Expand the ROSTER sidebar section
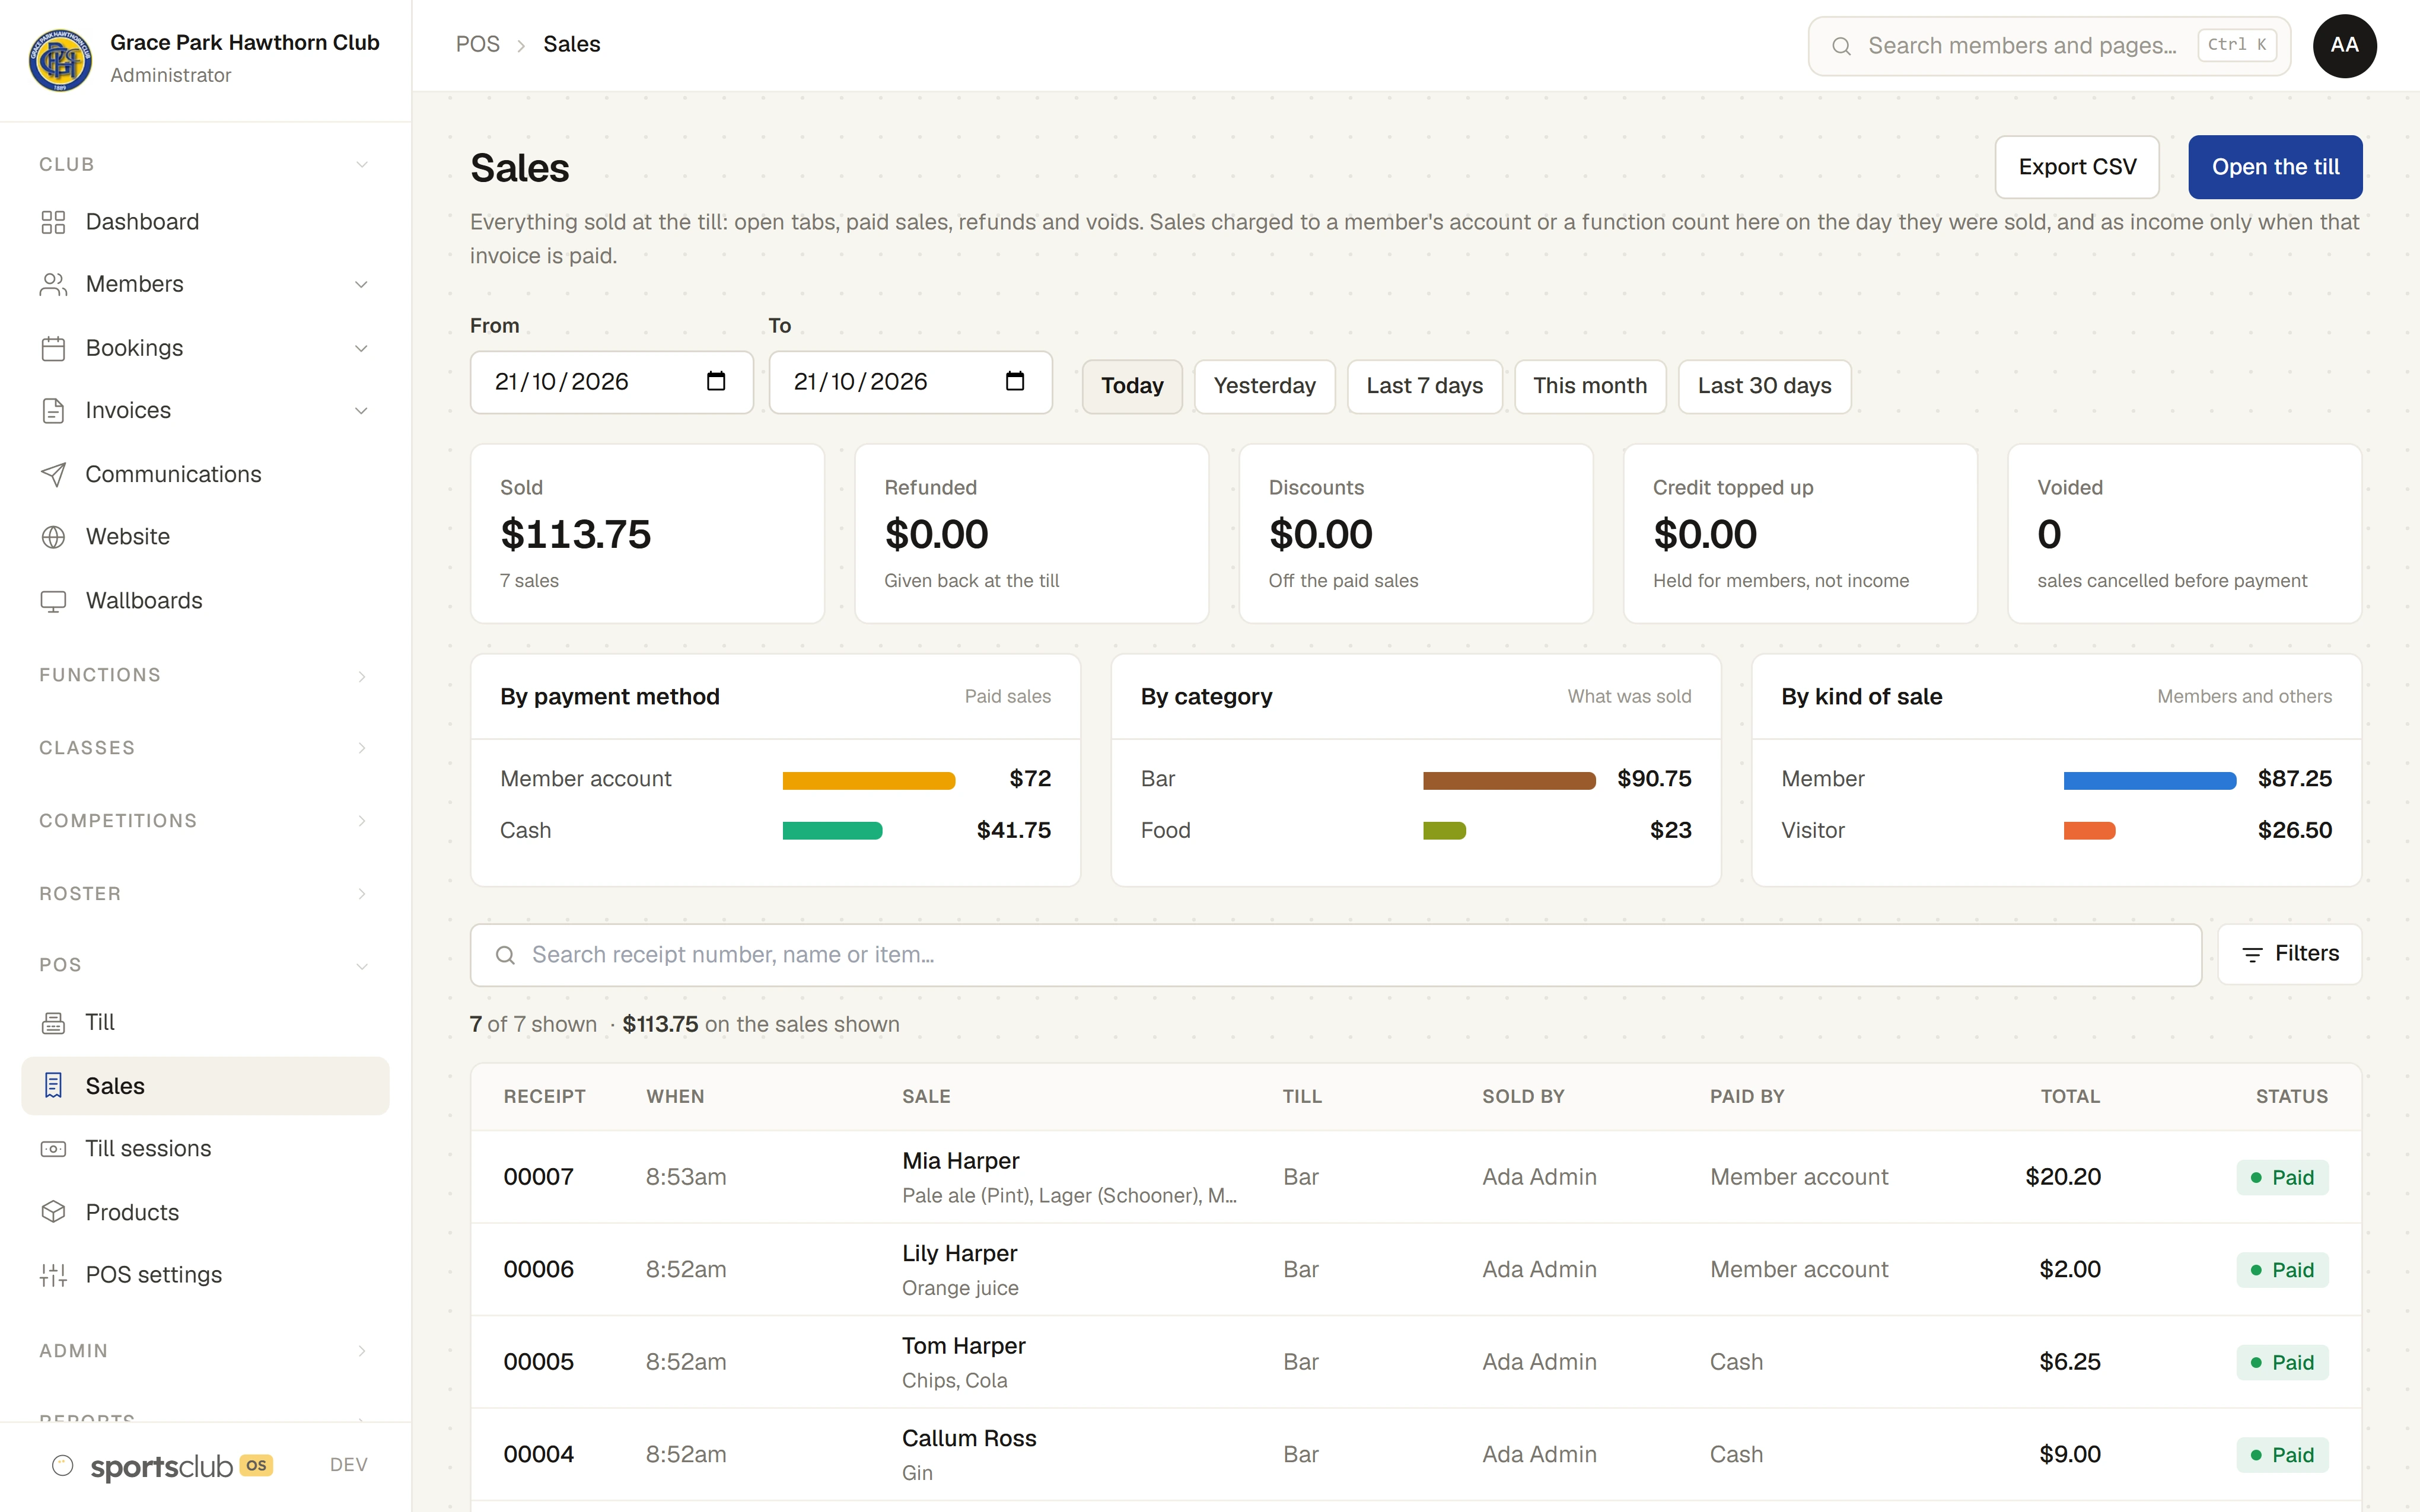This screenshot has height=1512, width=2420. [x=205, y=894]
